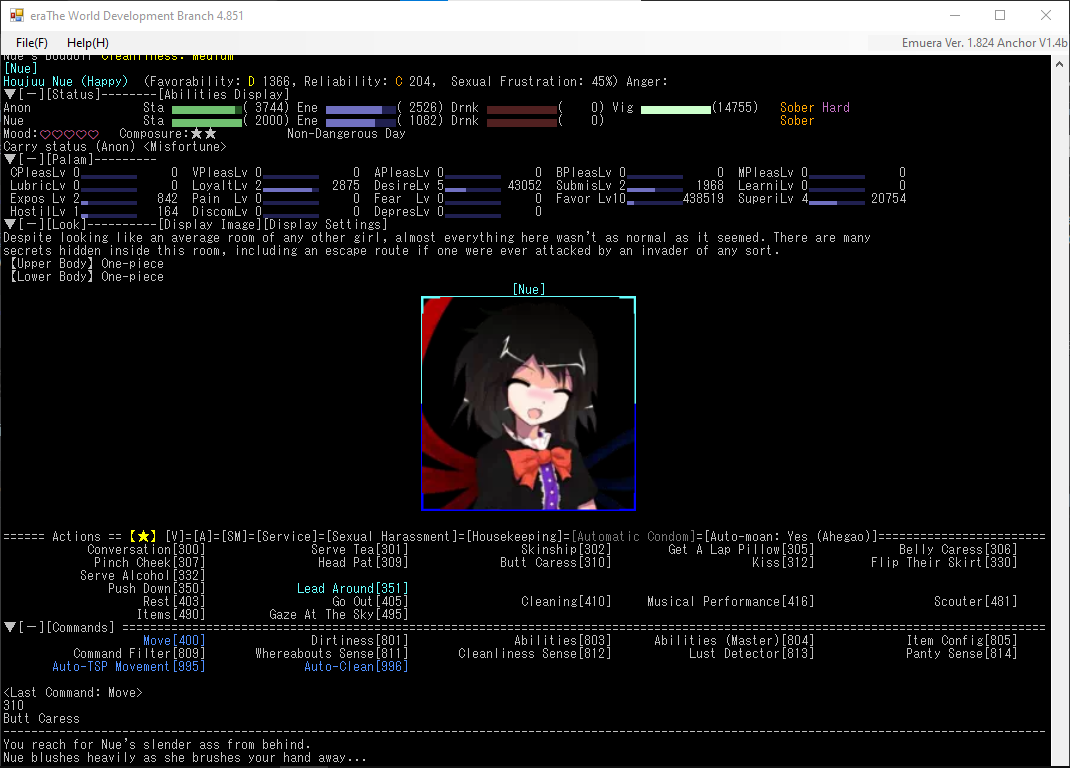Click Anon's green stamina bar

[x=206, y=108]
